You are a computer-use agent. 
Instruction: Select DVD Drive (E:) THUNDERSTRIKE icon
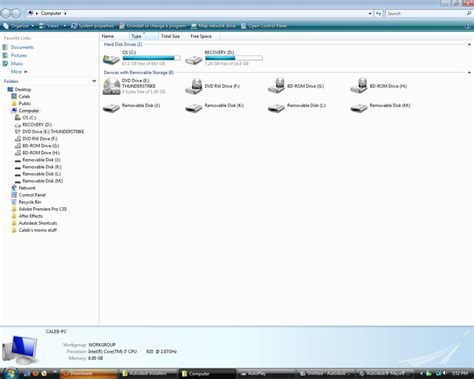coord(111,86)
